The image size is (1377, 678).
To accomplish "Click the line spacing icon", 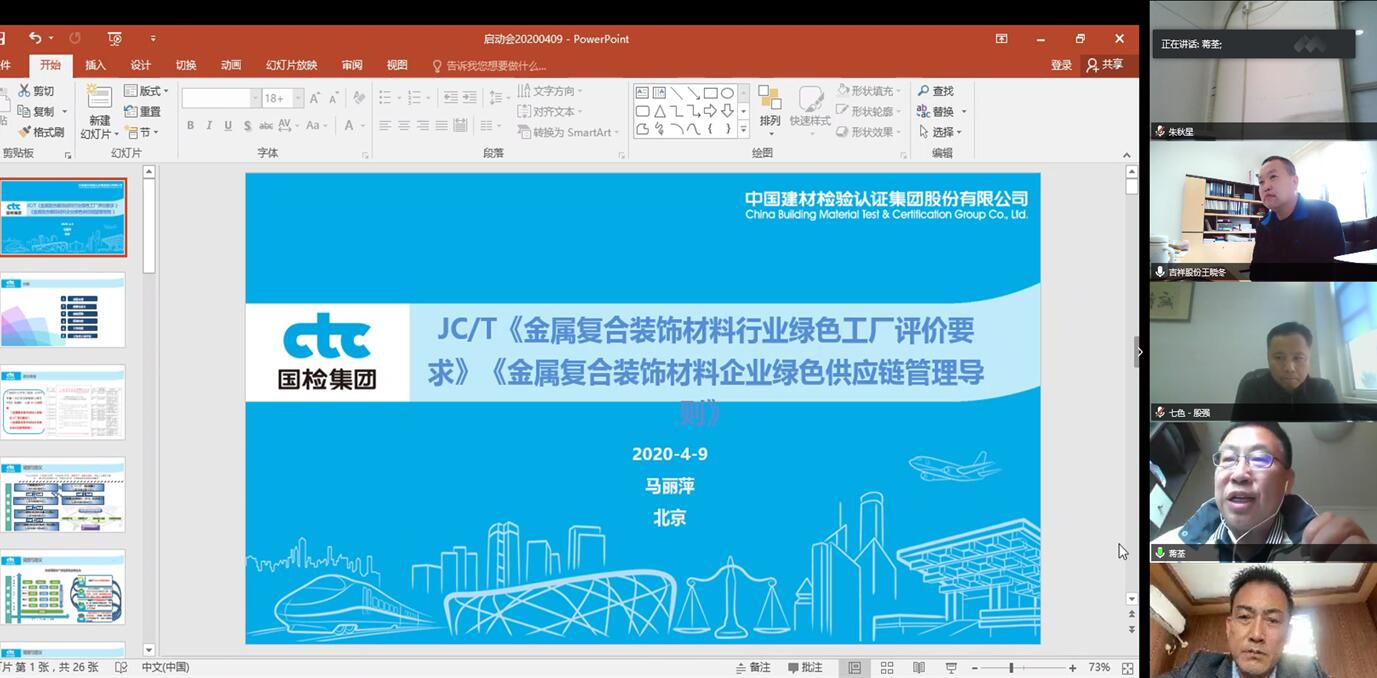I will 497,98.
